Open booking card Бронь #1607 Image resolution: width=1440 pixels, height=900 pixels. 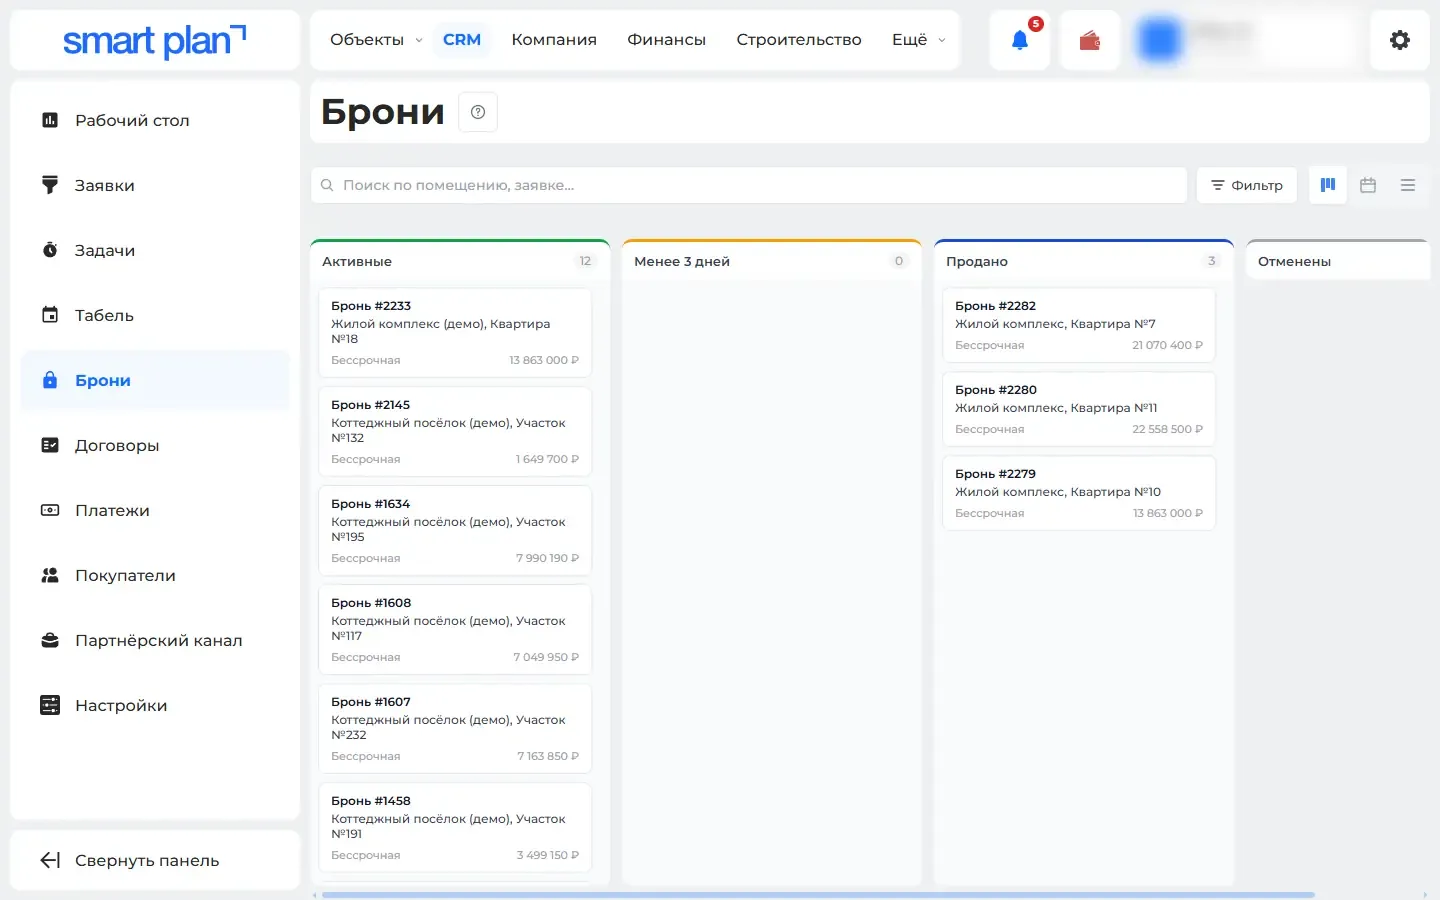point(455,729)
